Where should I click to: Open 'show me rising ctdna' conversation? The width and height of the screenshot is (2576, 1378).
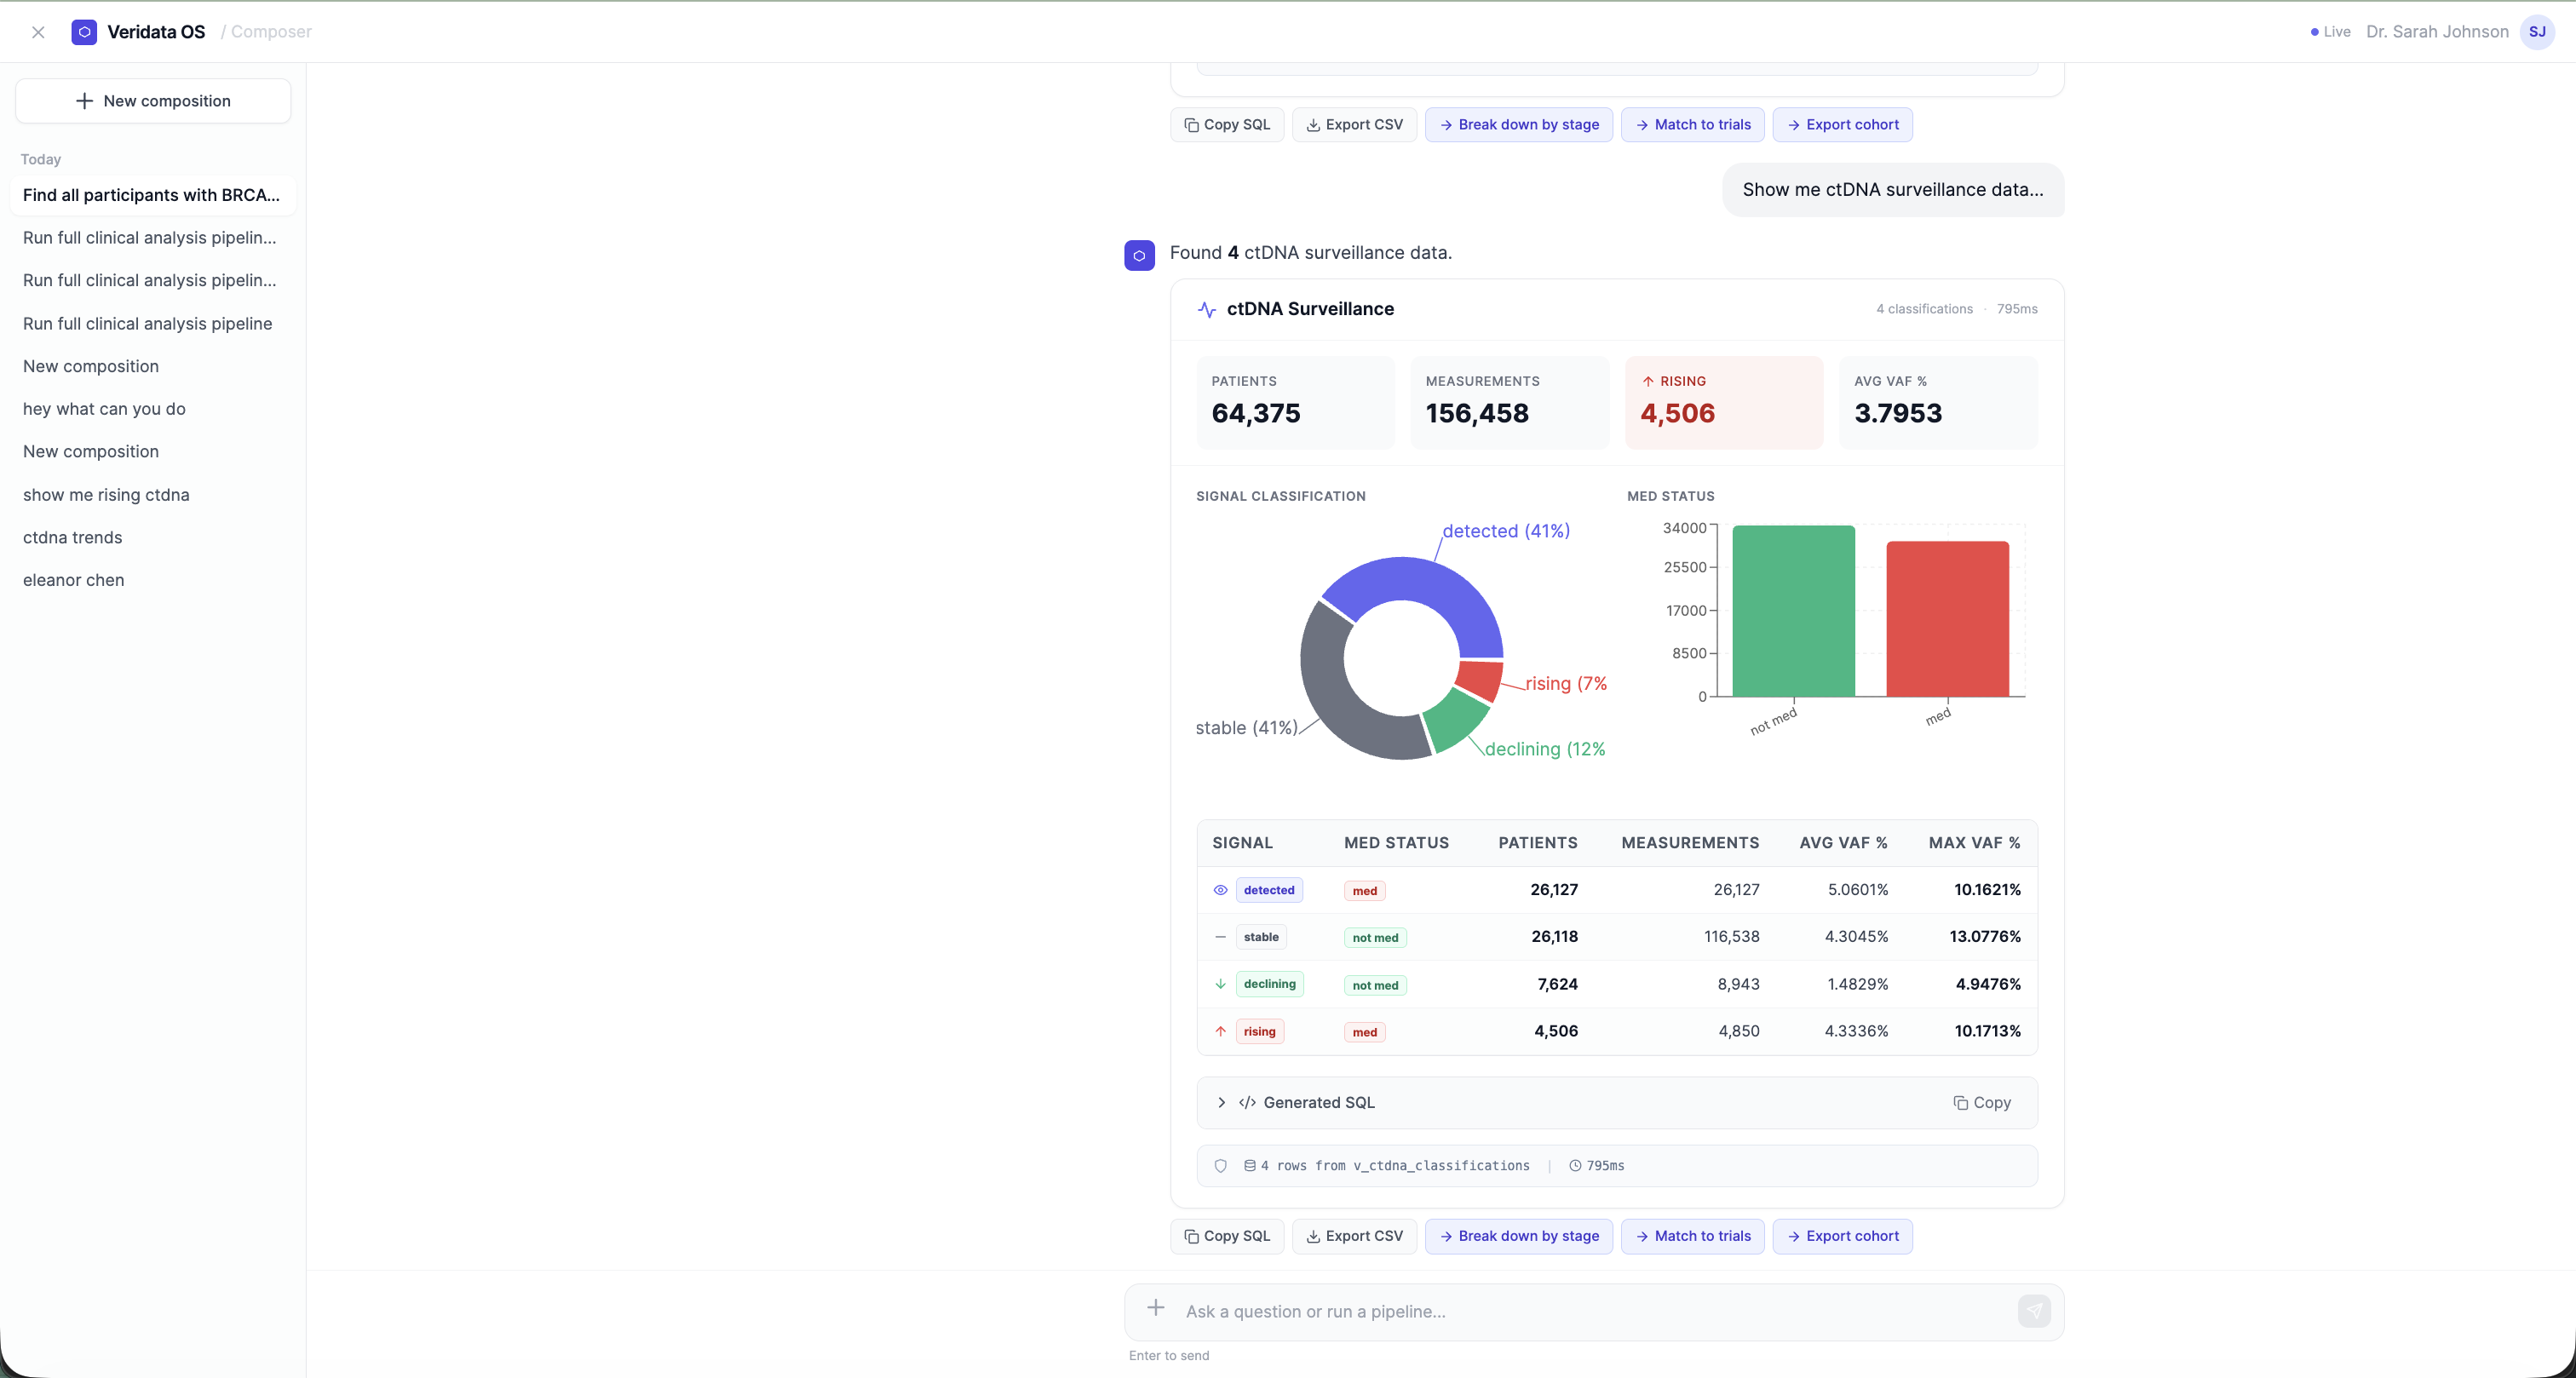(x=106, y=495)
